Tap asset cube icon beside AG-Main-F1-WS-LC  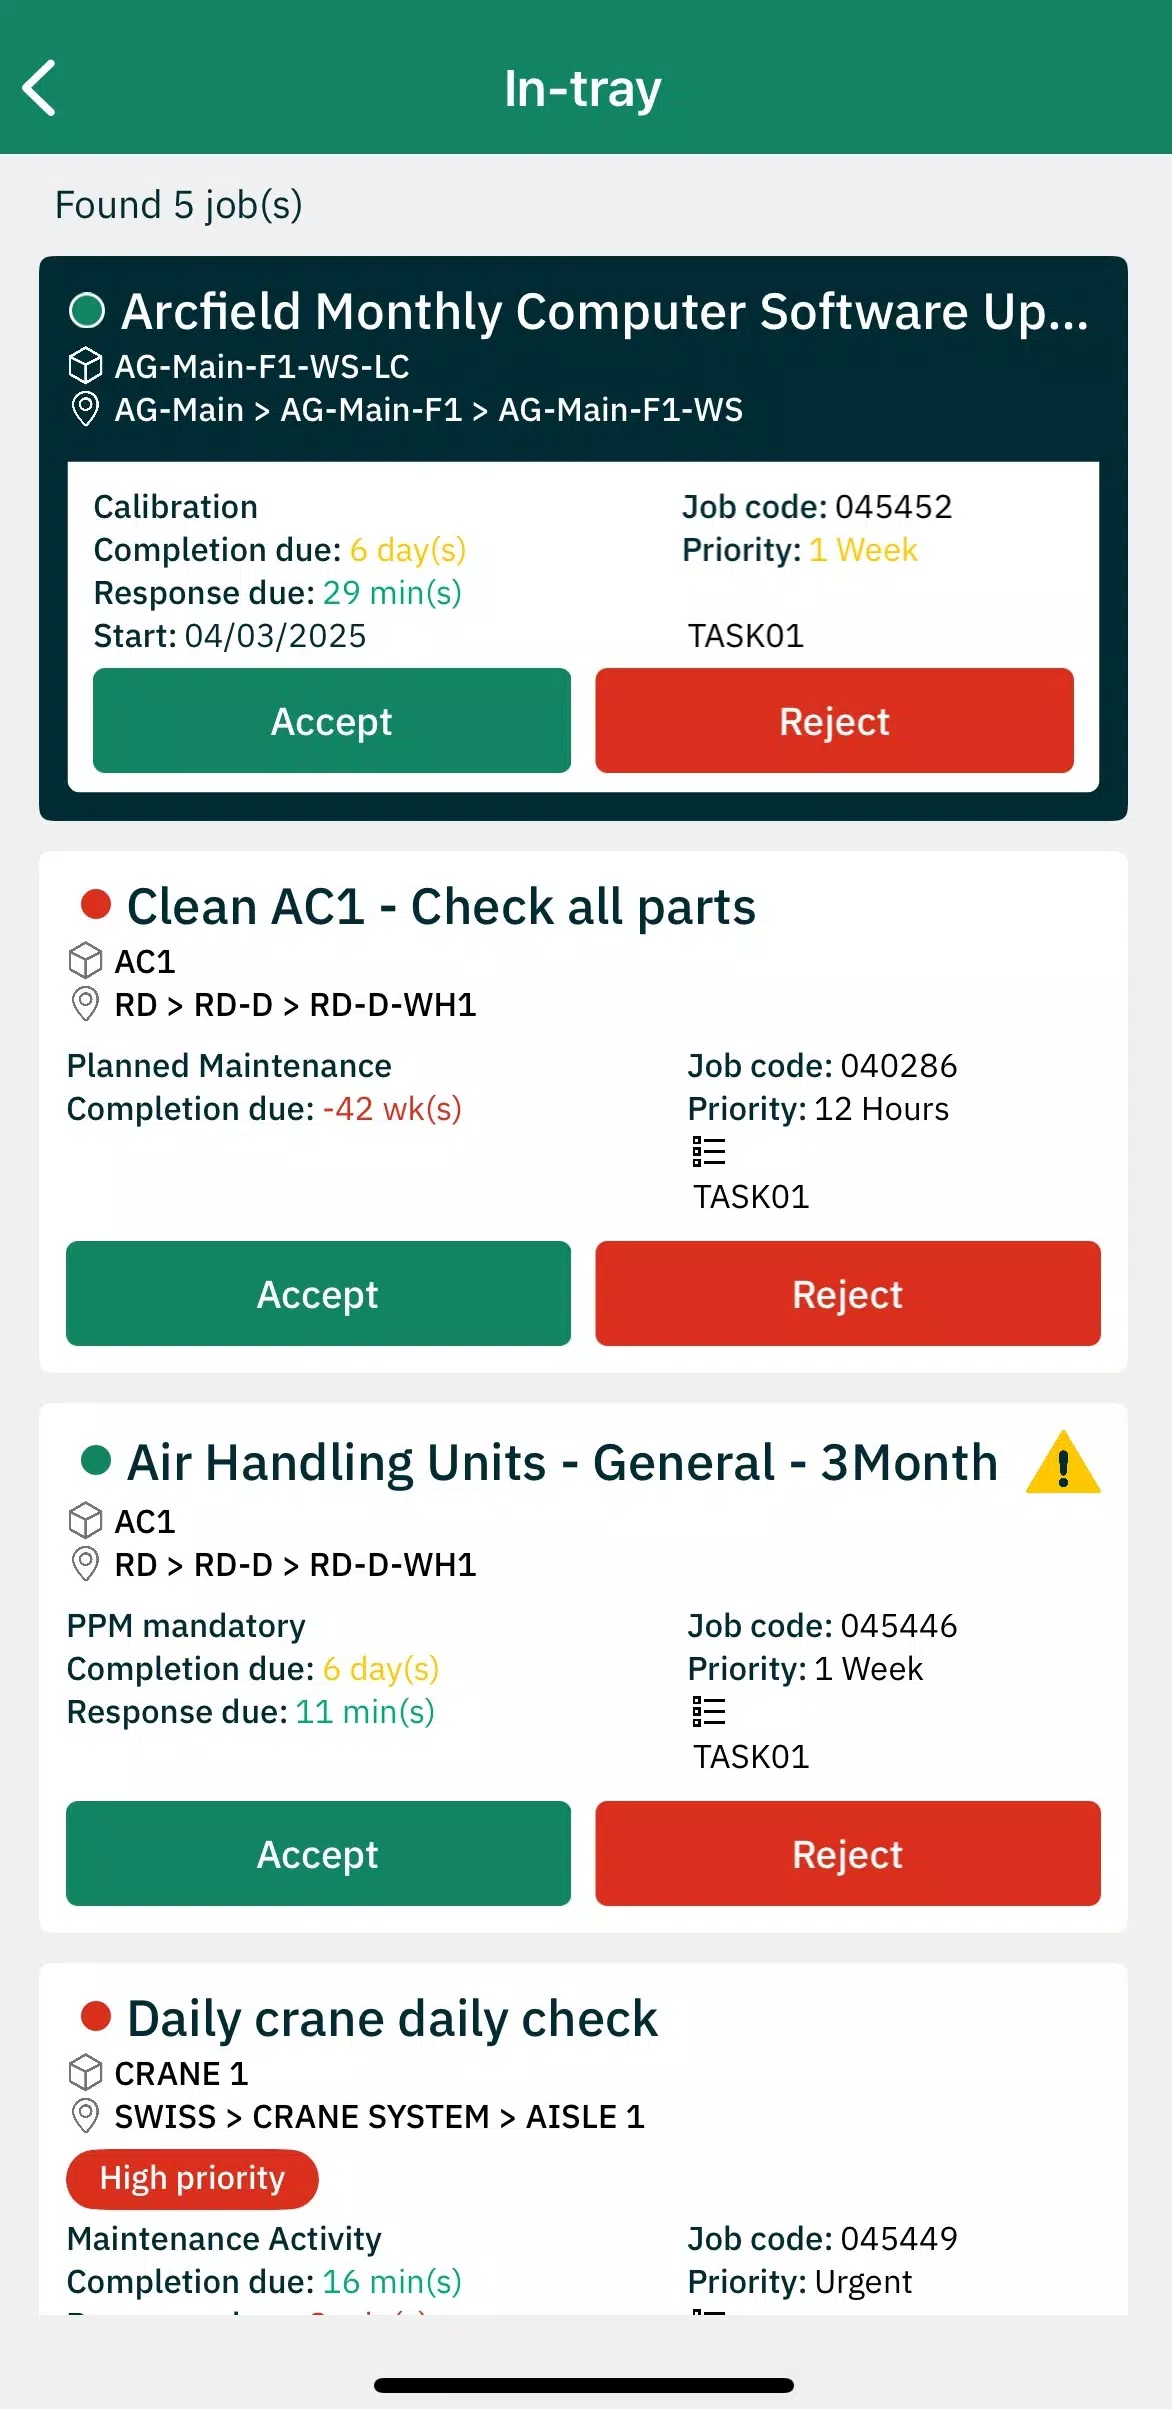86,366
